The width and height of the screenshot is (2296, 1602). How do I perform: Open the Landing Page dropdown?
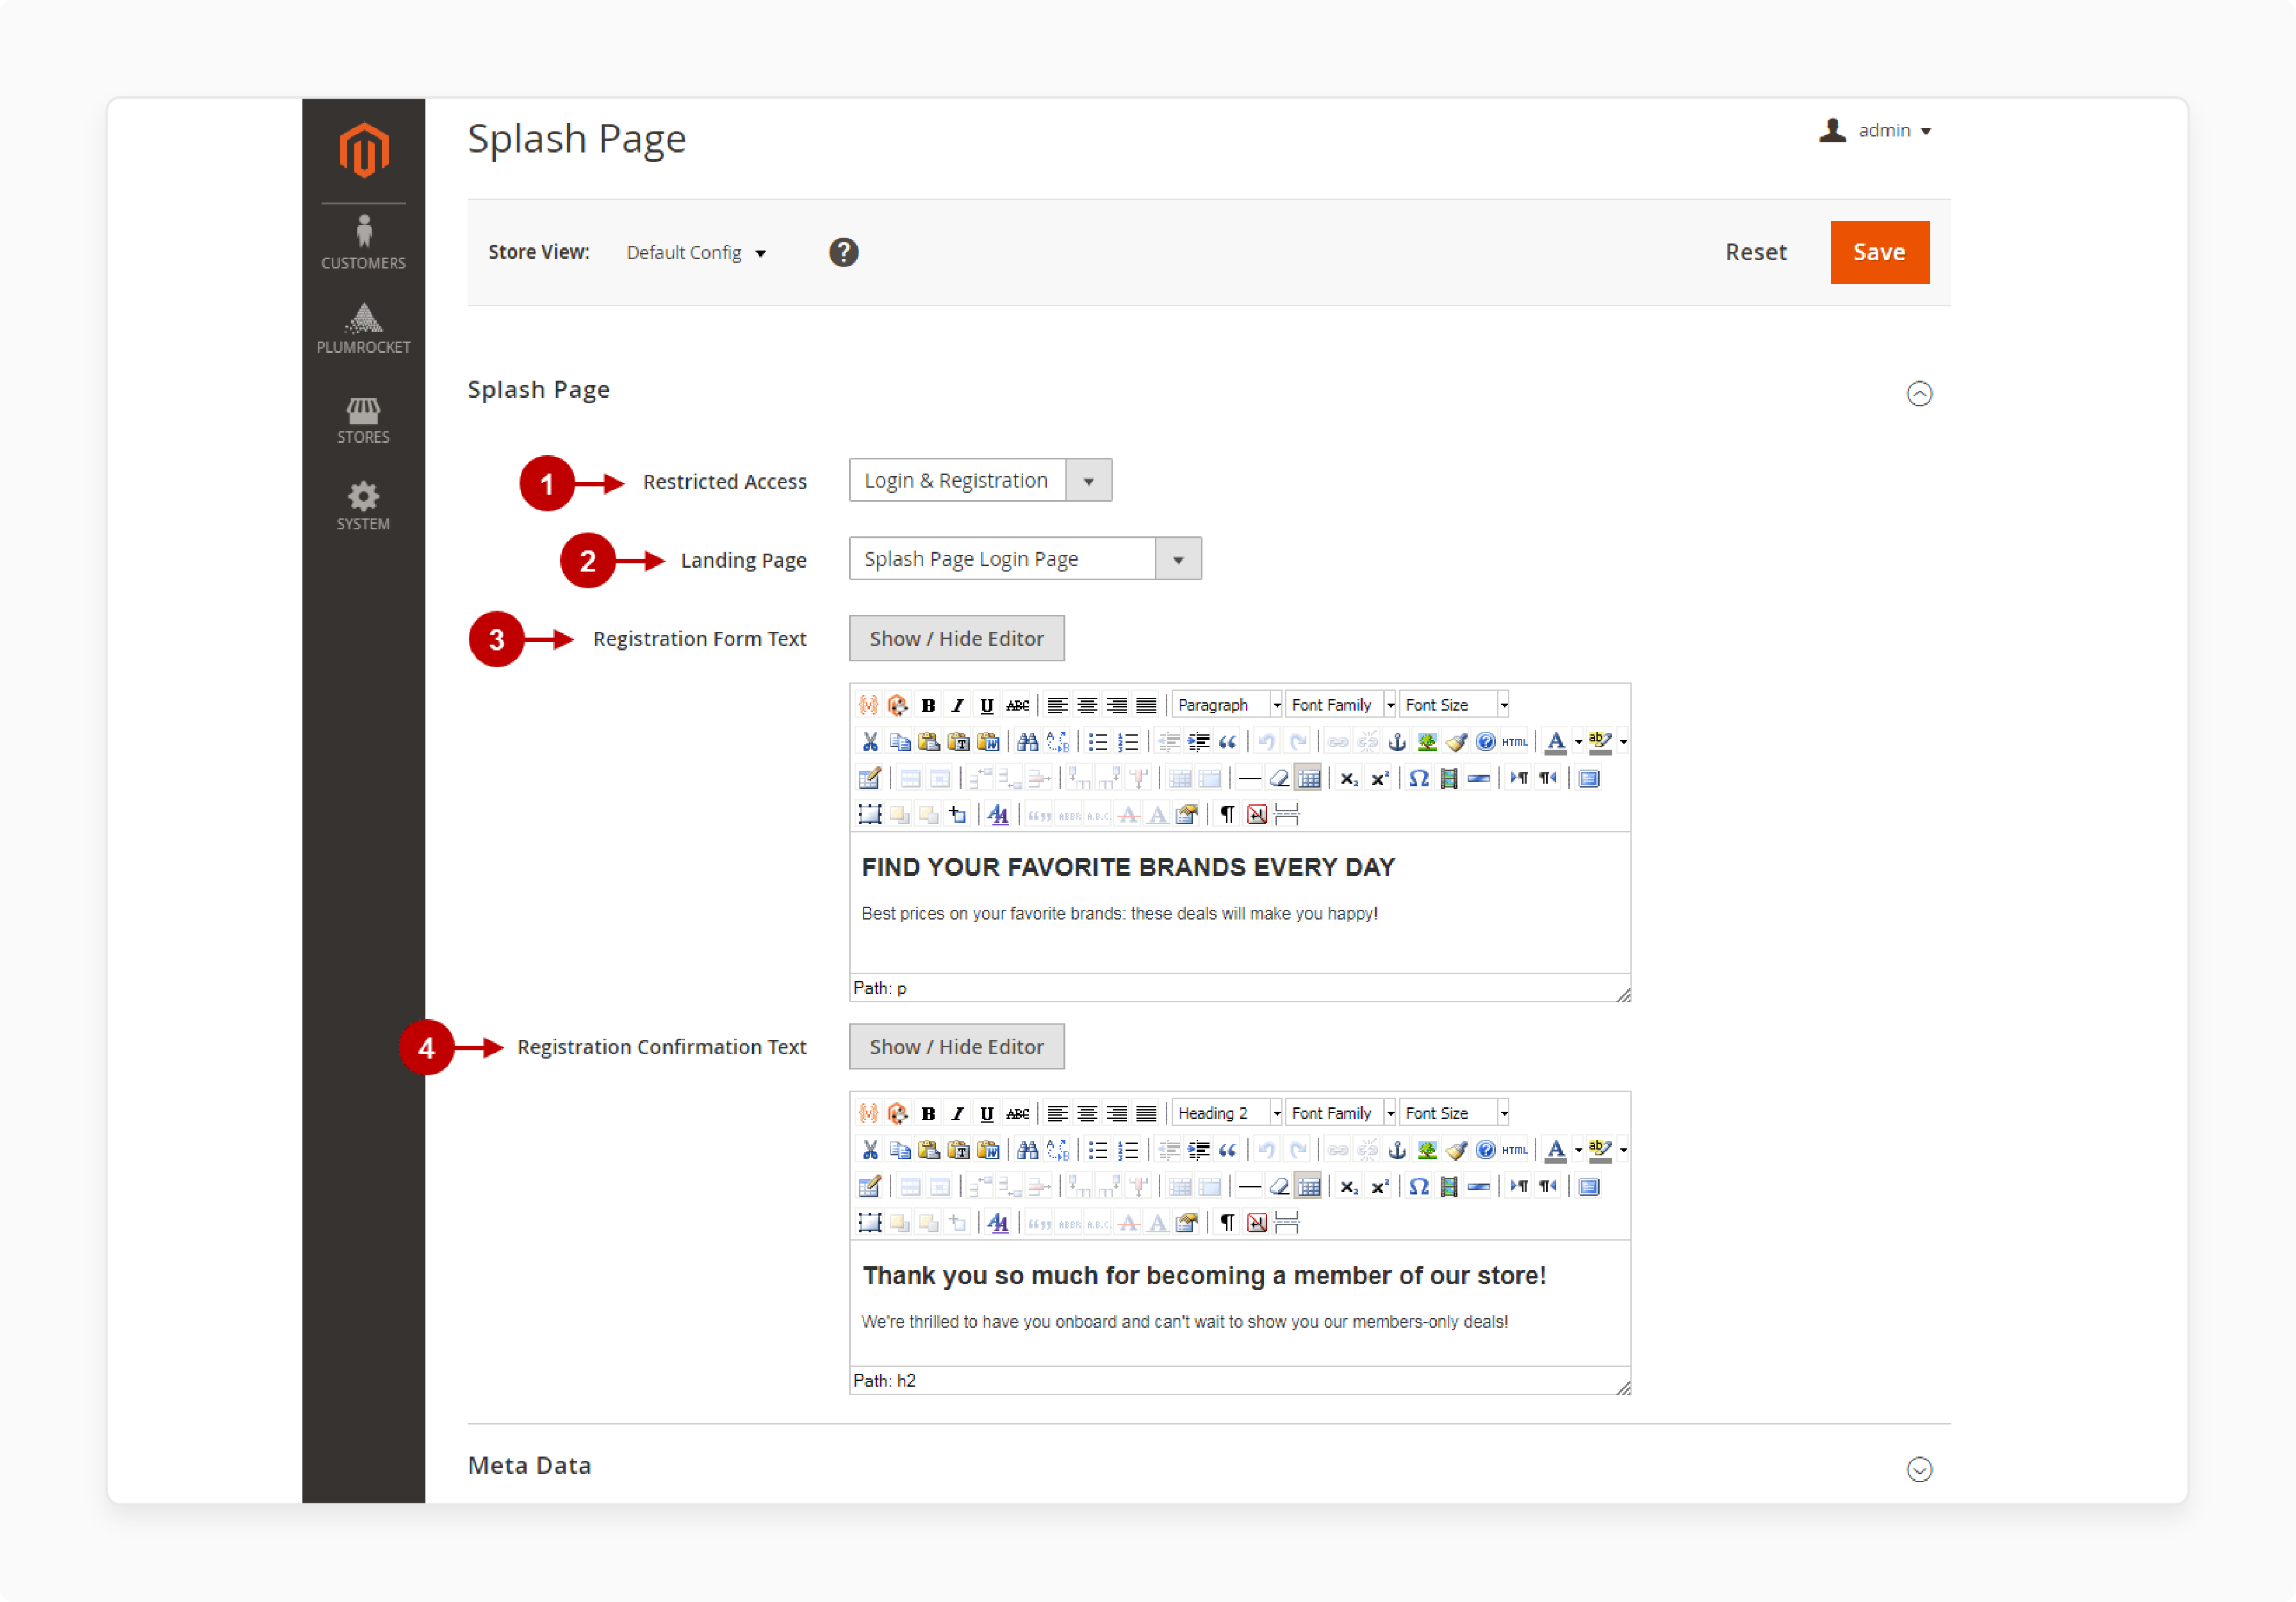[1025, 558]
